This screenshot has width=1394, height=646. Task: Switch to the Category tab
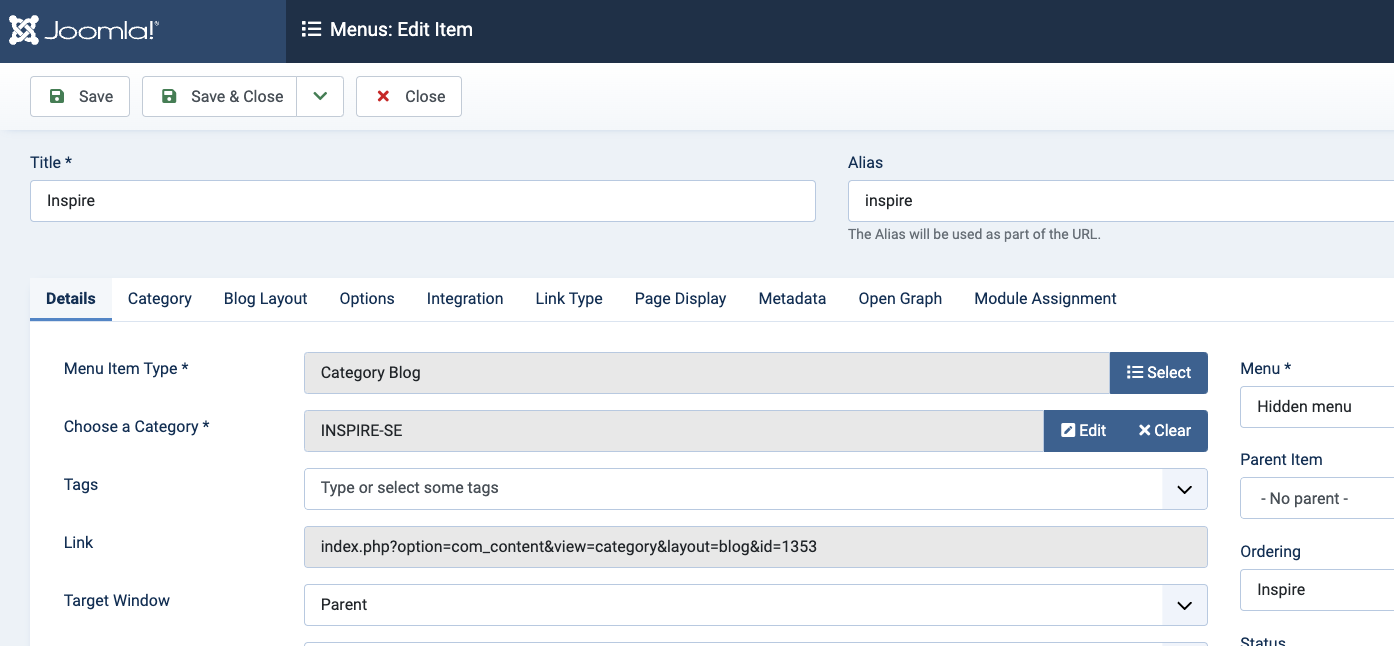[160, 299]
